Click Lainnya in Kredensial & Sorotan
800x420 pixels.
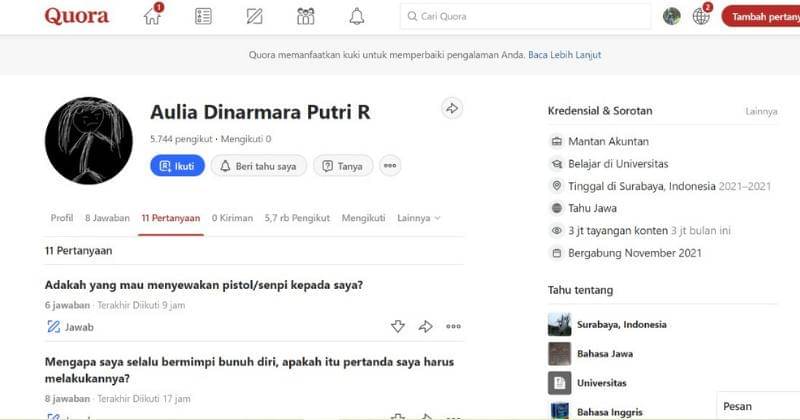tap(761, 111)
